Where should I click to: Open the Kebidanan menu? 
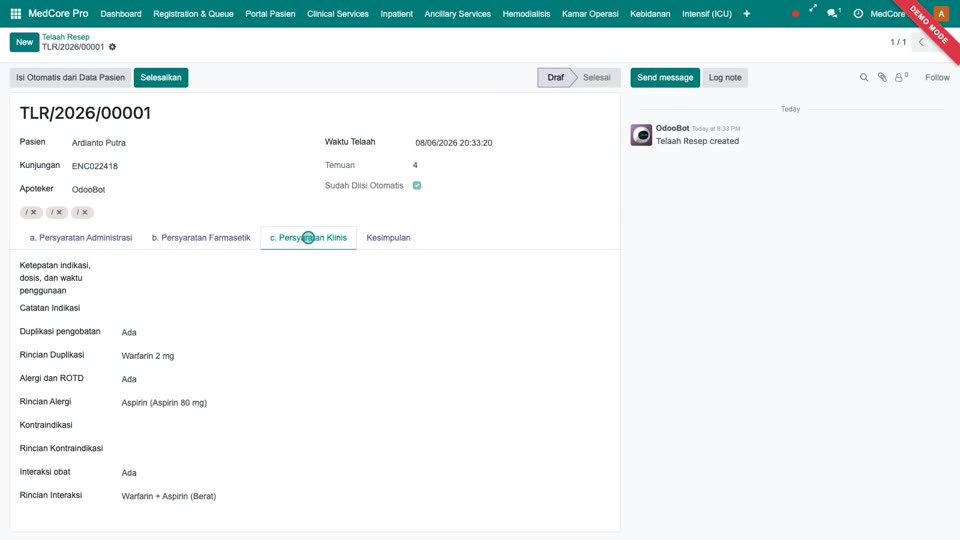coord(650,13)
